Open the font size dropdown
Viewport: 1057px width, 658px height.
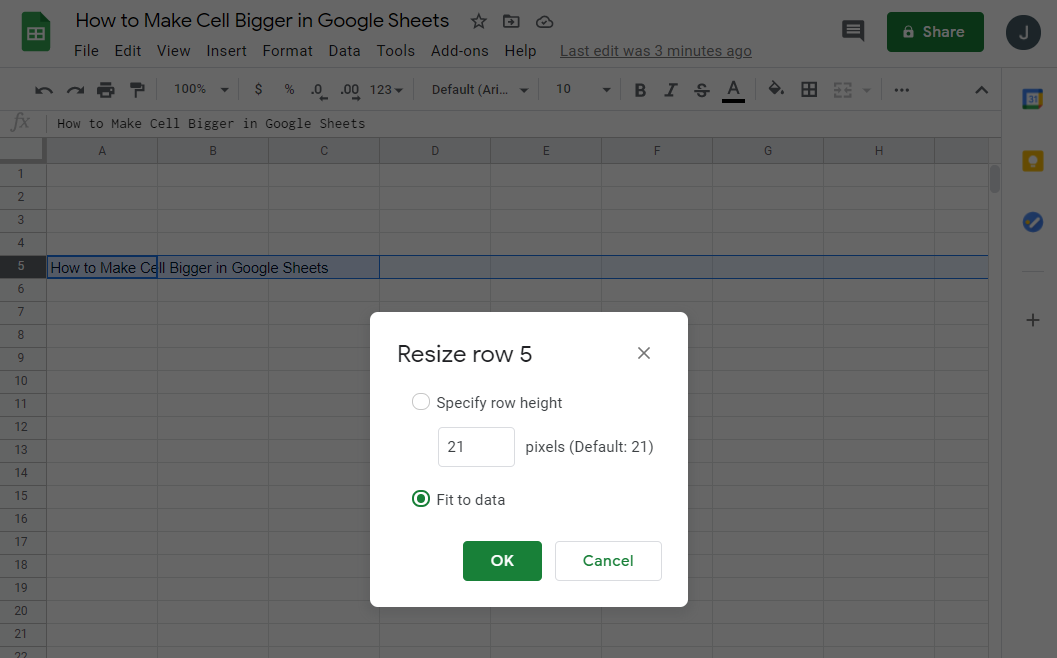(x=582, y=90)
